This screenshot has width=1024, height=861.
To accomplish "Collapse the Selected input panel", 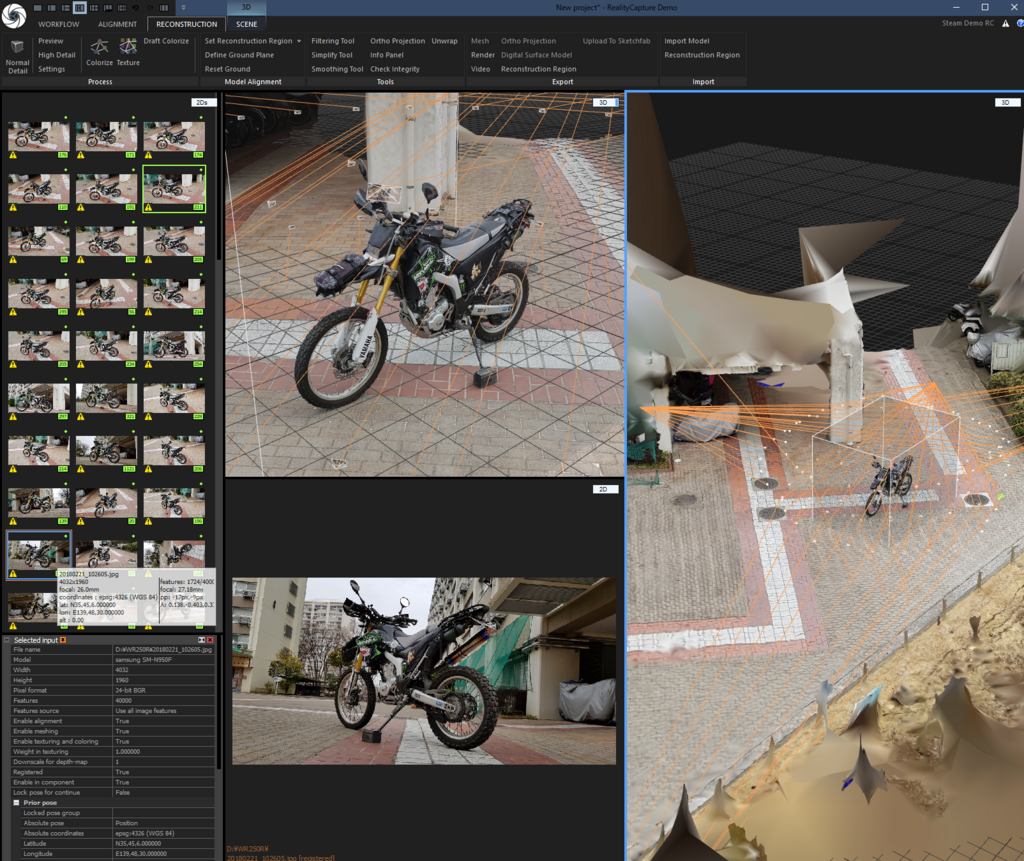I will click(x=7, y=640).
